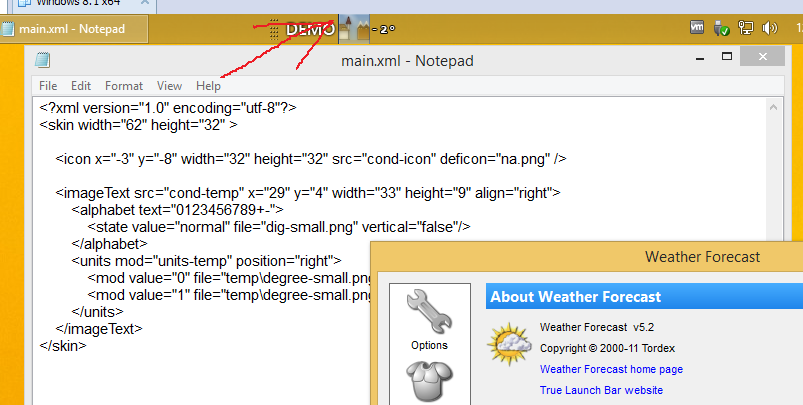803x405 pixels.
Task: Open the network tray icon
Action: 744,29
